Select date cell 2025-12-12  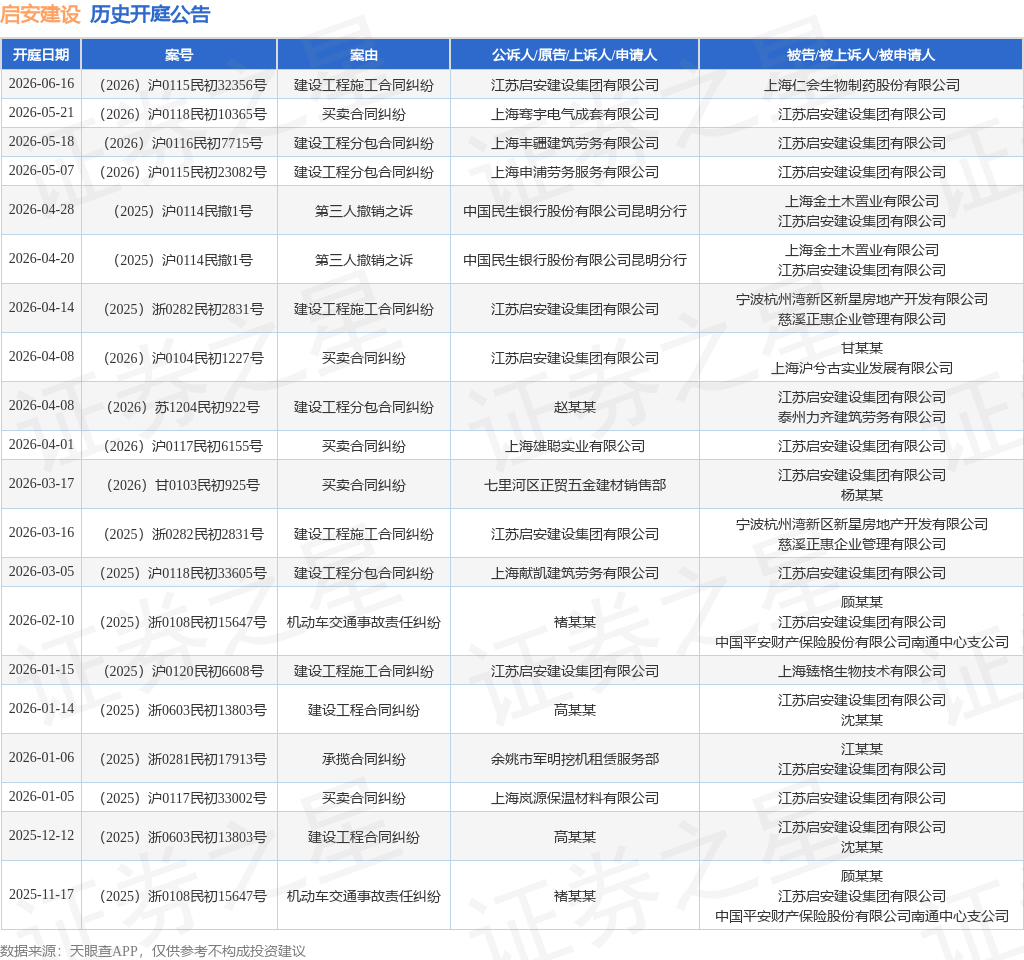click(41, 836)
